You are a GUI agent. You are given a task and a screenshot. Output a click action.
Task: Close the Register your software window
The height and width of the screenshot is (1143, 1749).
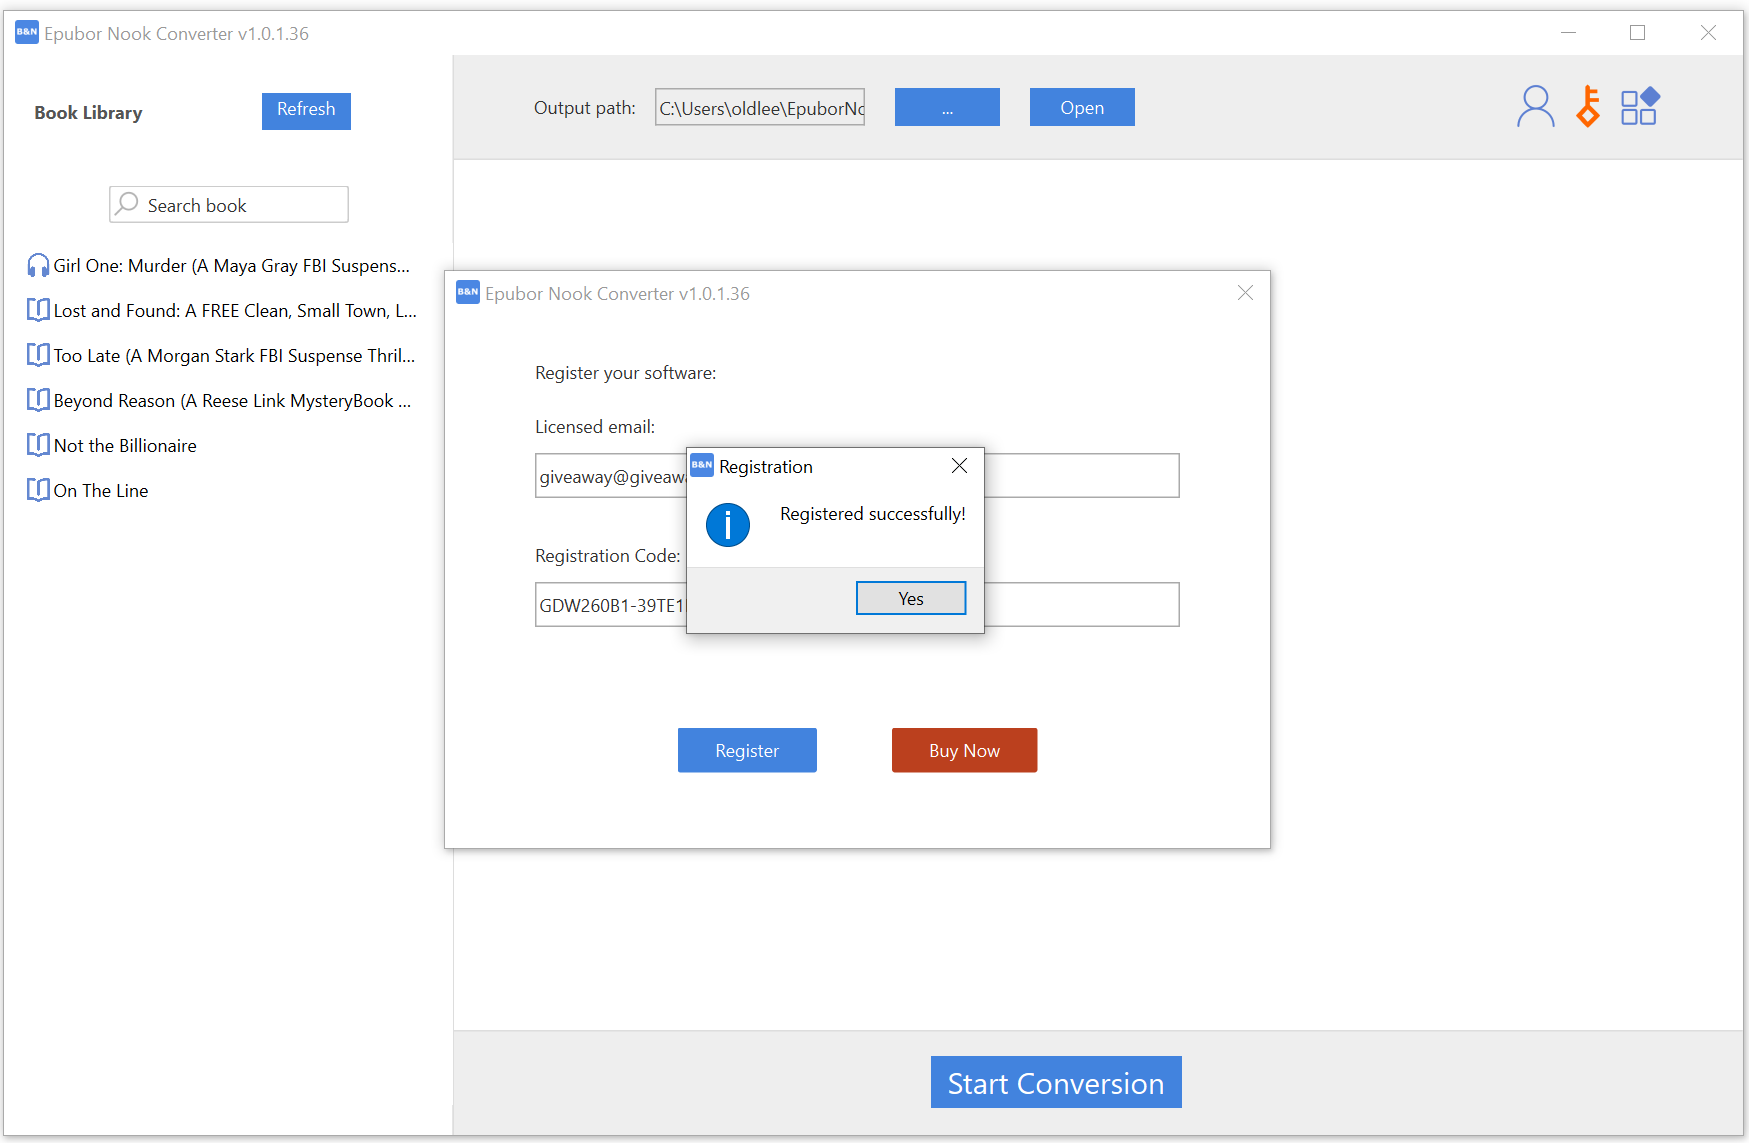click(x=1245, y=292)
